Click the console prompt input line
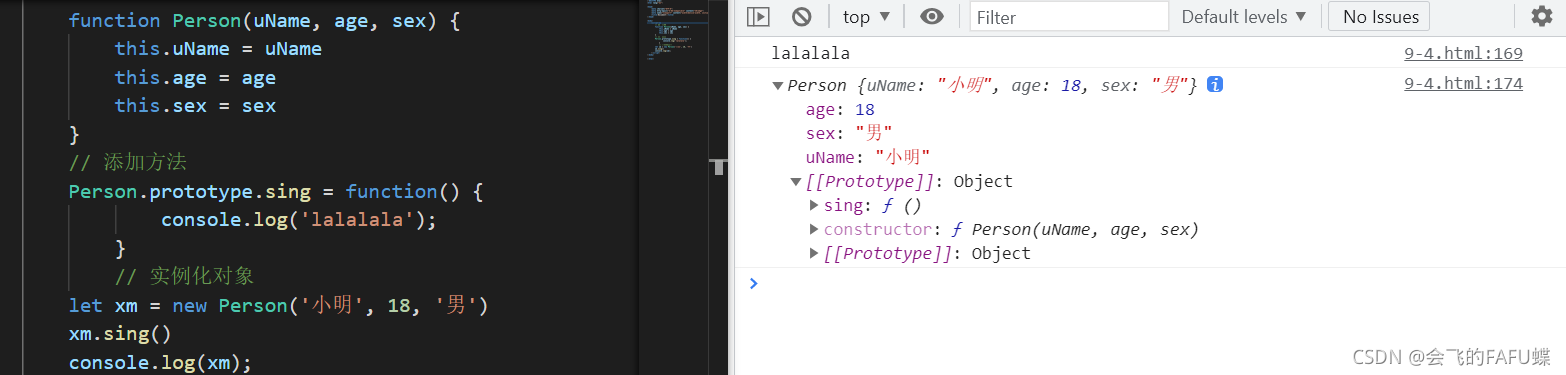The image size is (1566, 375). point(1150,283)
